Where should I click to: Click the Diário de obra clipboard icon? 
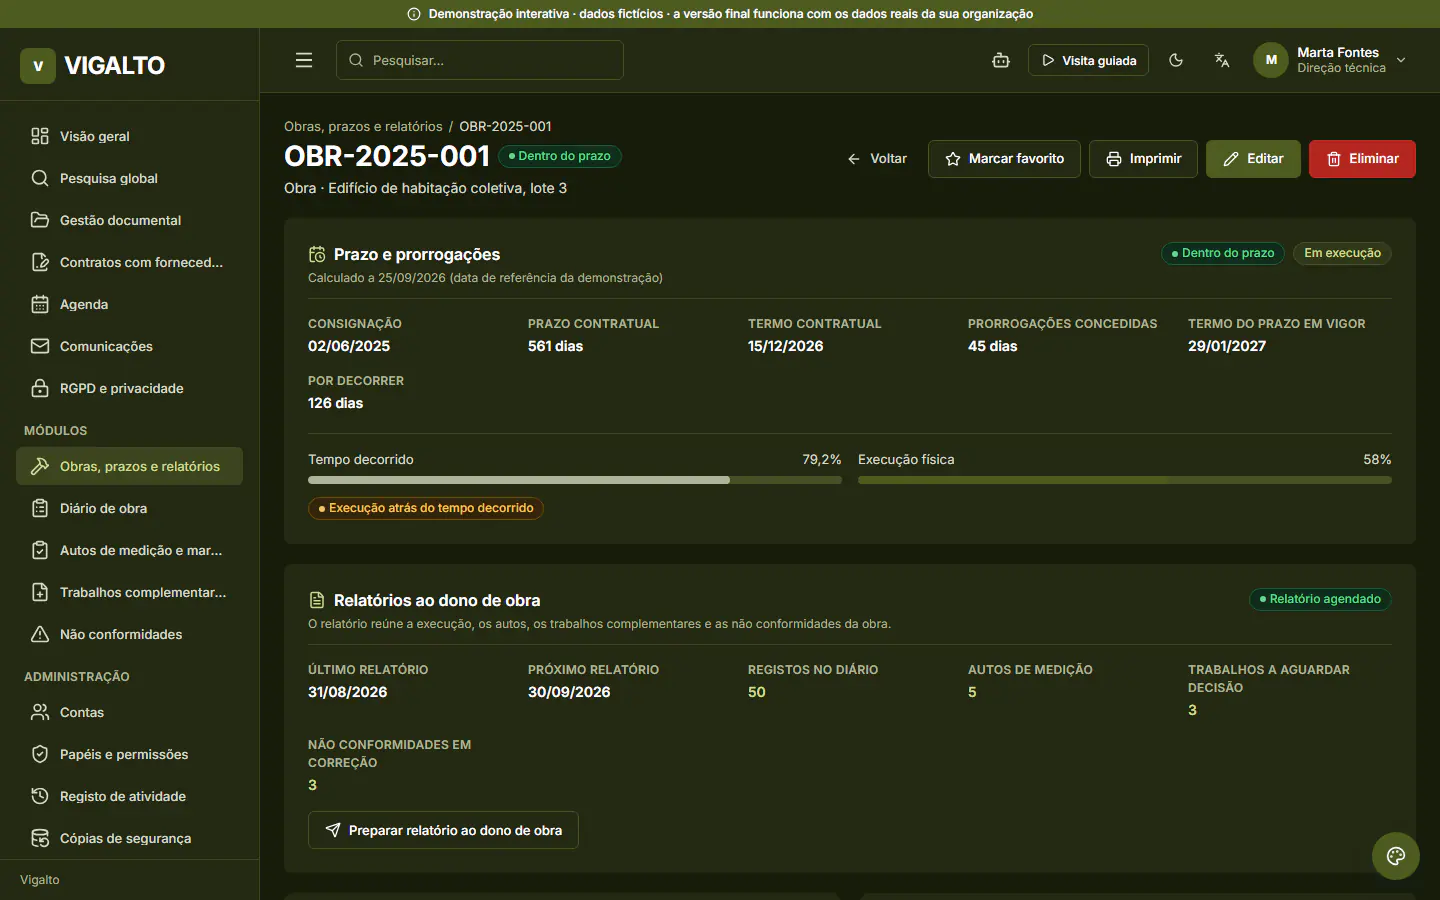pos(40,508)
